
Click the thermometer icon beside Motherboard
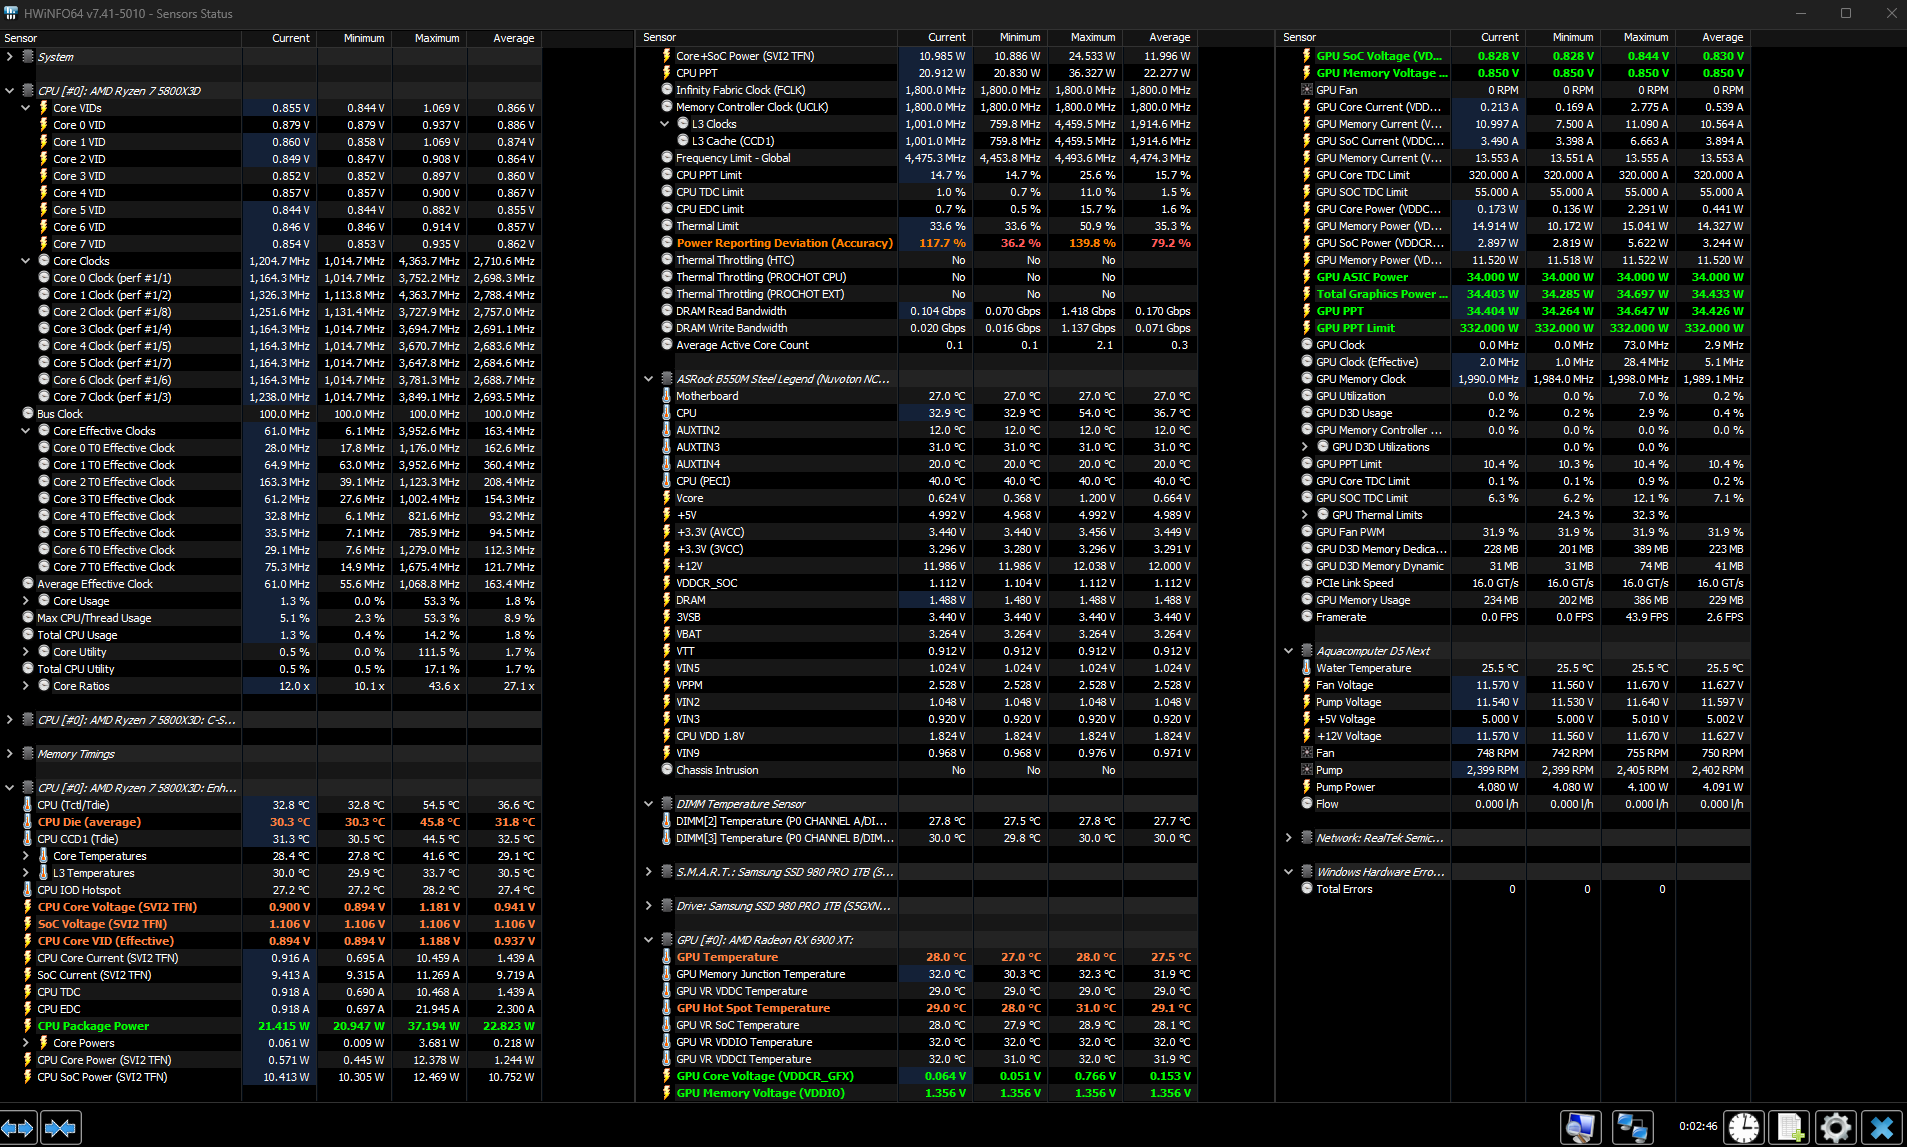coord(667,396)
